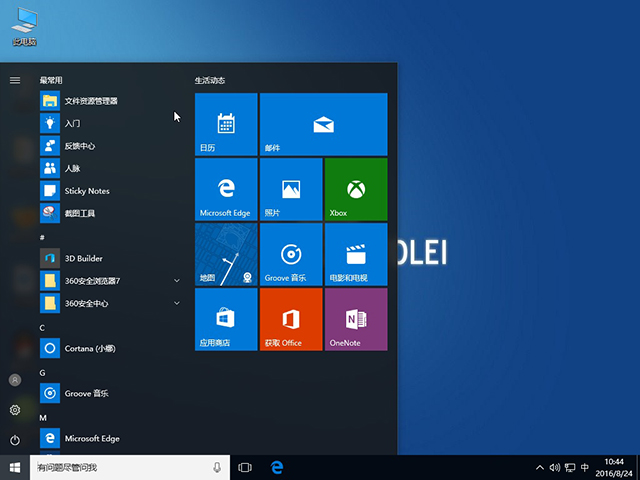
Task: Click the 获取 Office tile
Action: click(x=291, y=319)
